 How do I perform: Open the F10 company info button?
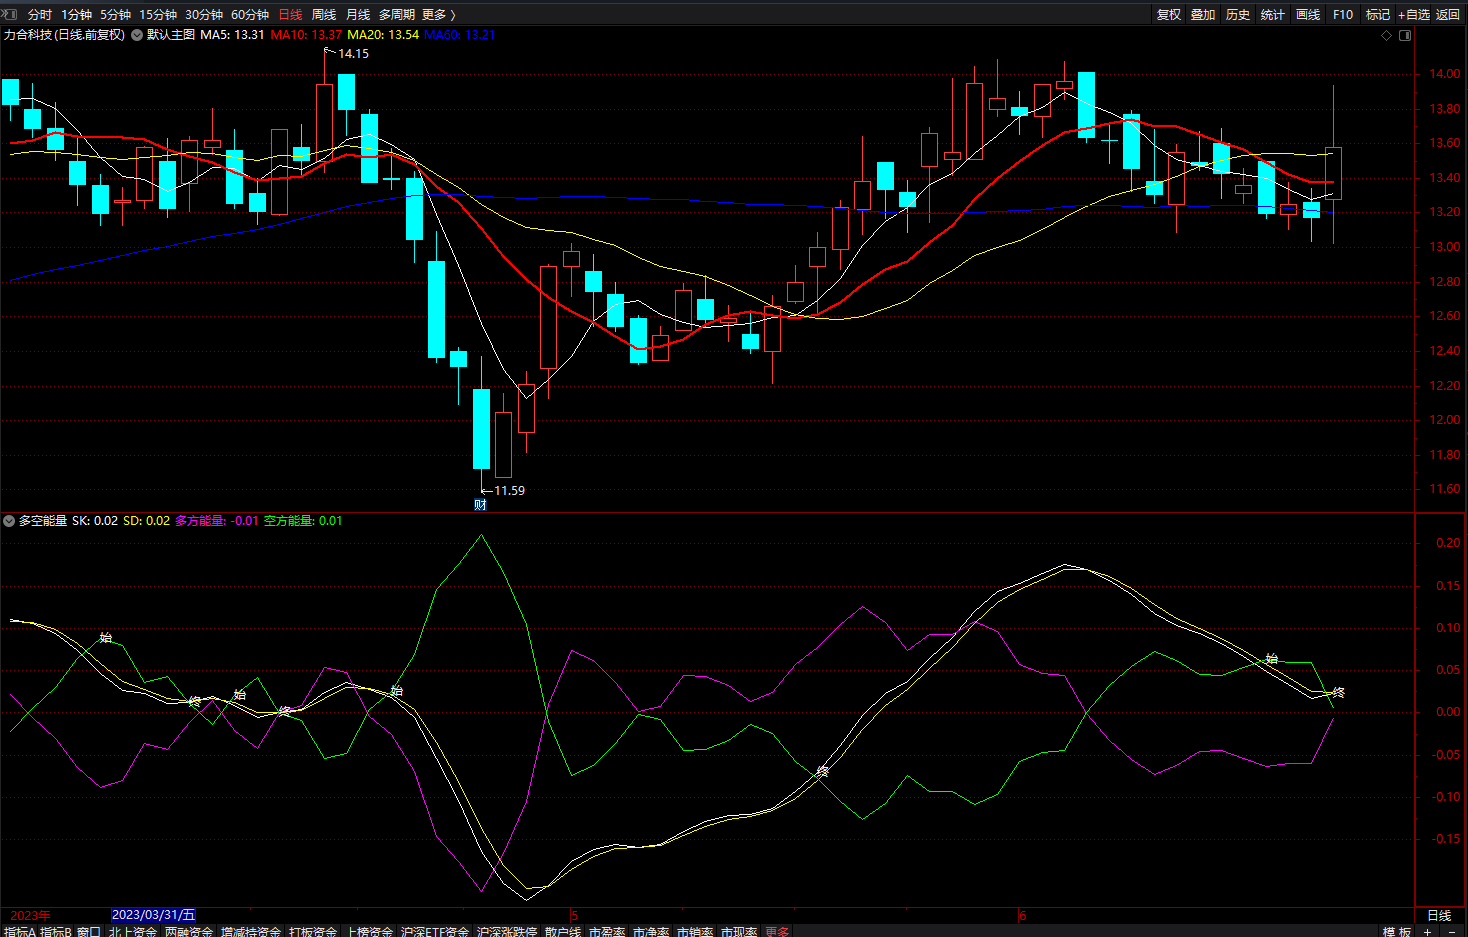[x=1343, y=14]
